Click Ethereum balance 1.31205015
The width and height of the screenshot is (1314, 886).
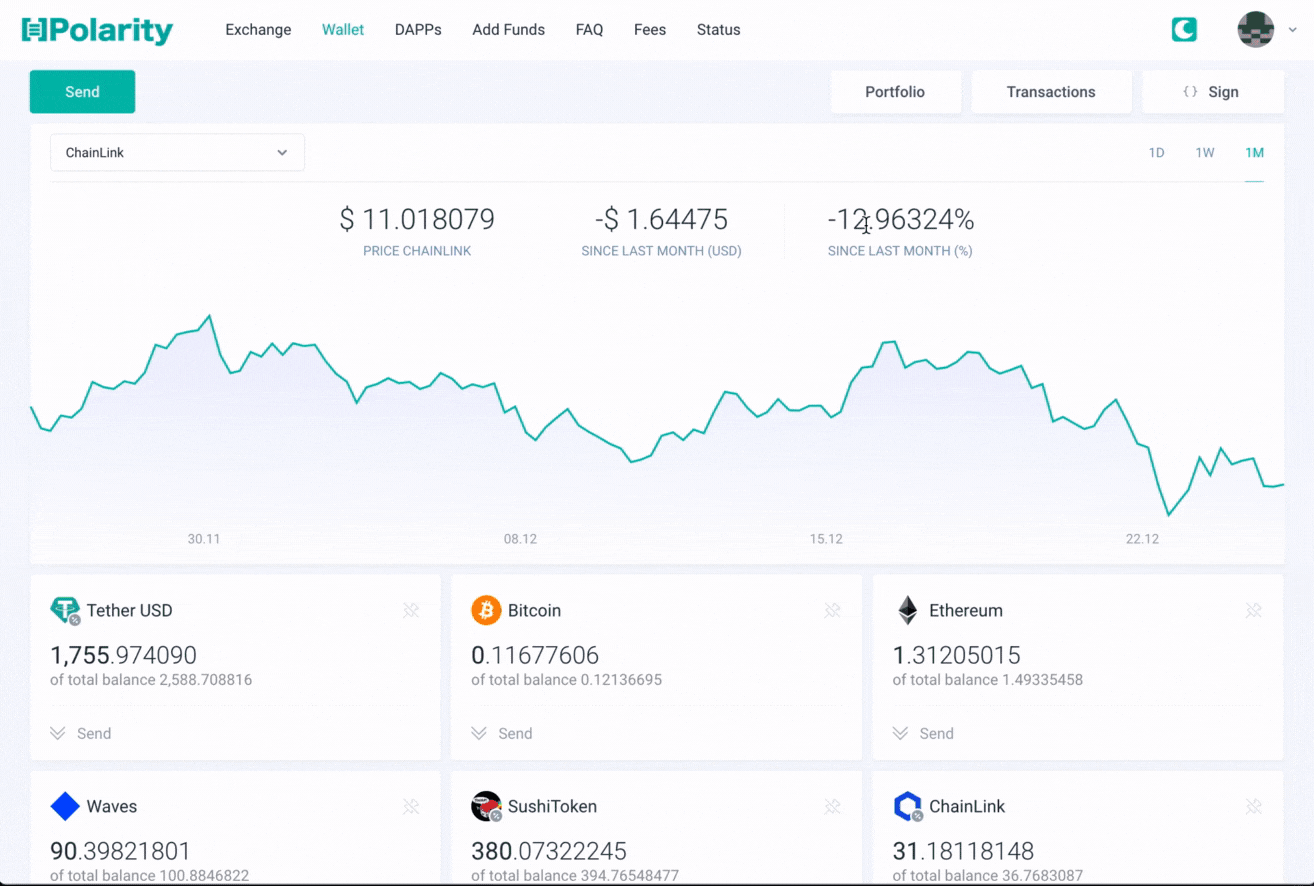(x=956, y=655)
